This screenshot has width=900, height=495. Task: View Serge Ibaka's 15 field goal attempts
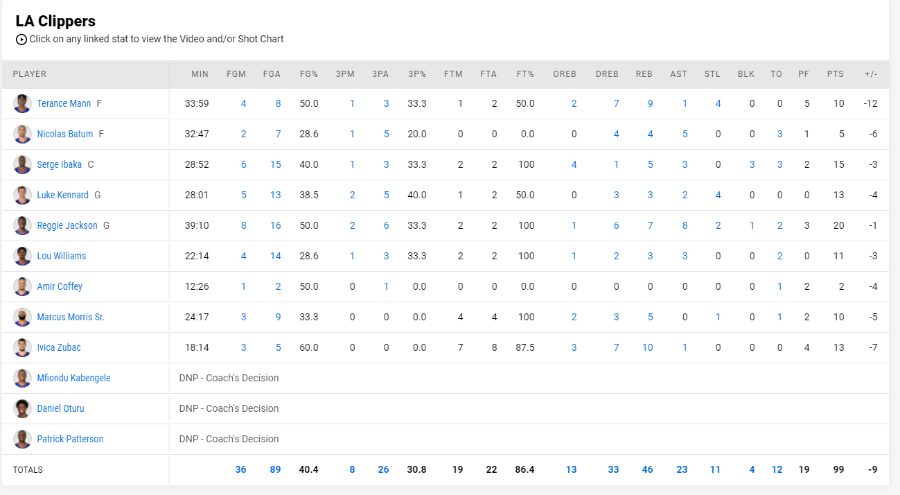tap(276, 164)
